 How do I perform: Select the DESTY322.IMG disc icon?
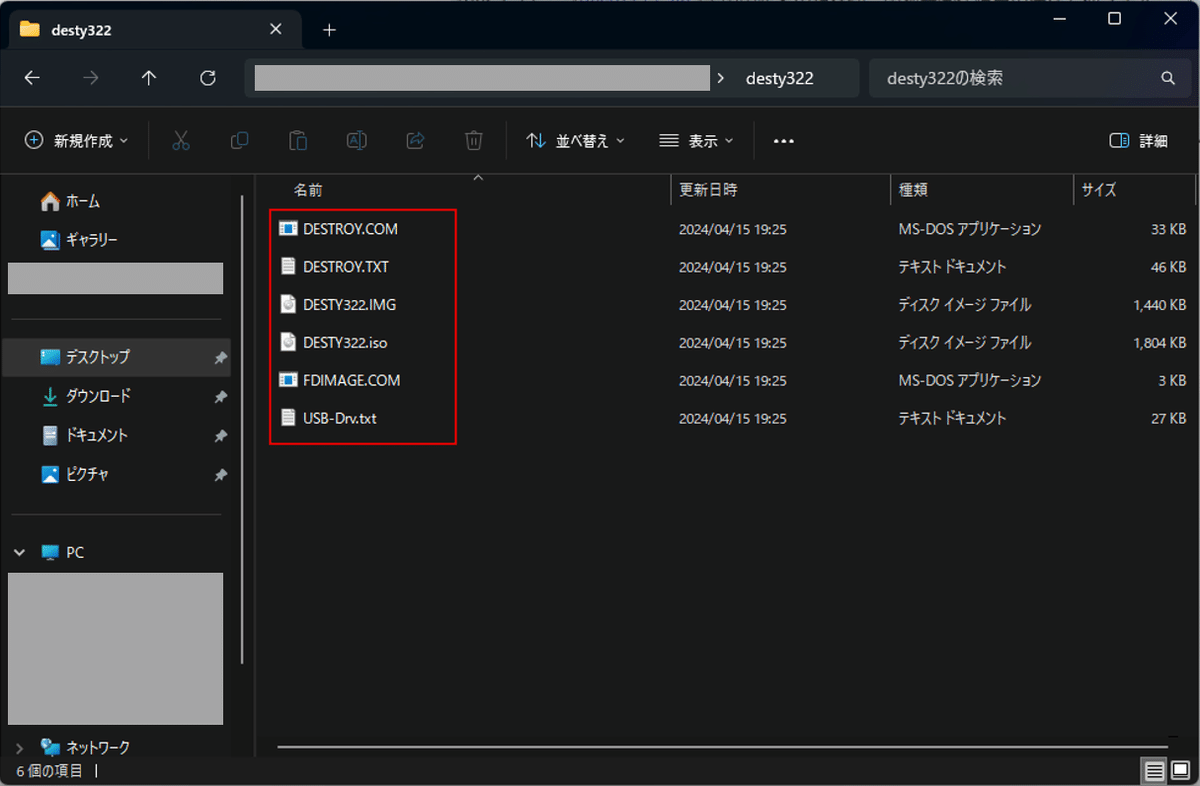pyautogui.click(x=288, y=305)
